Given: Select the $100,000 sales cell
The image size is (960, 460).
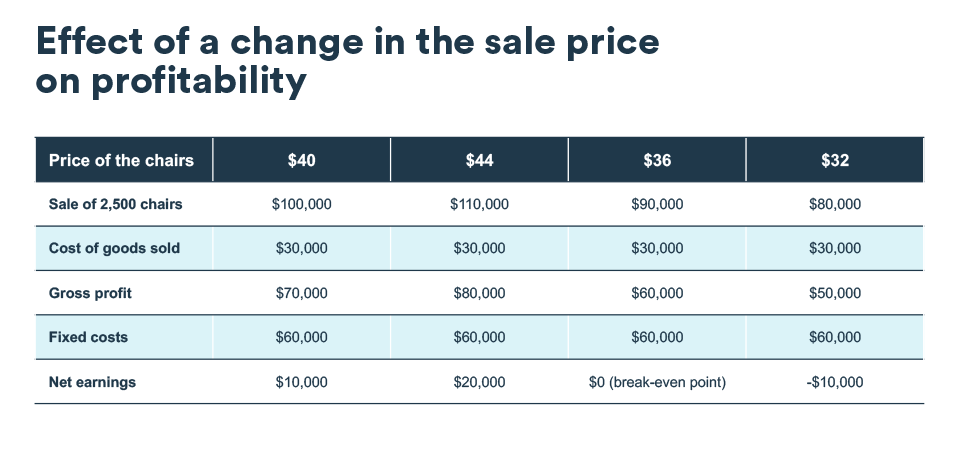Looking at the screenshot, I should tap(301, 205).
